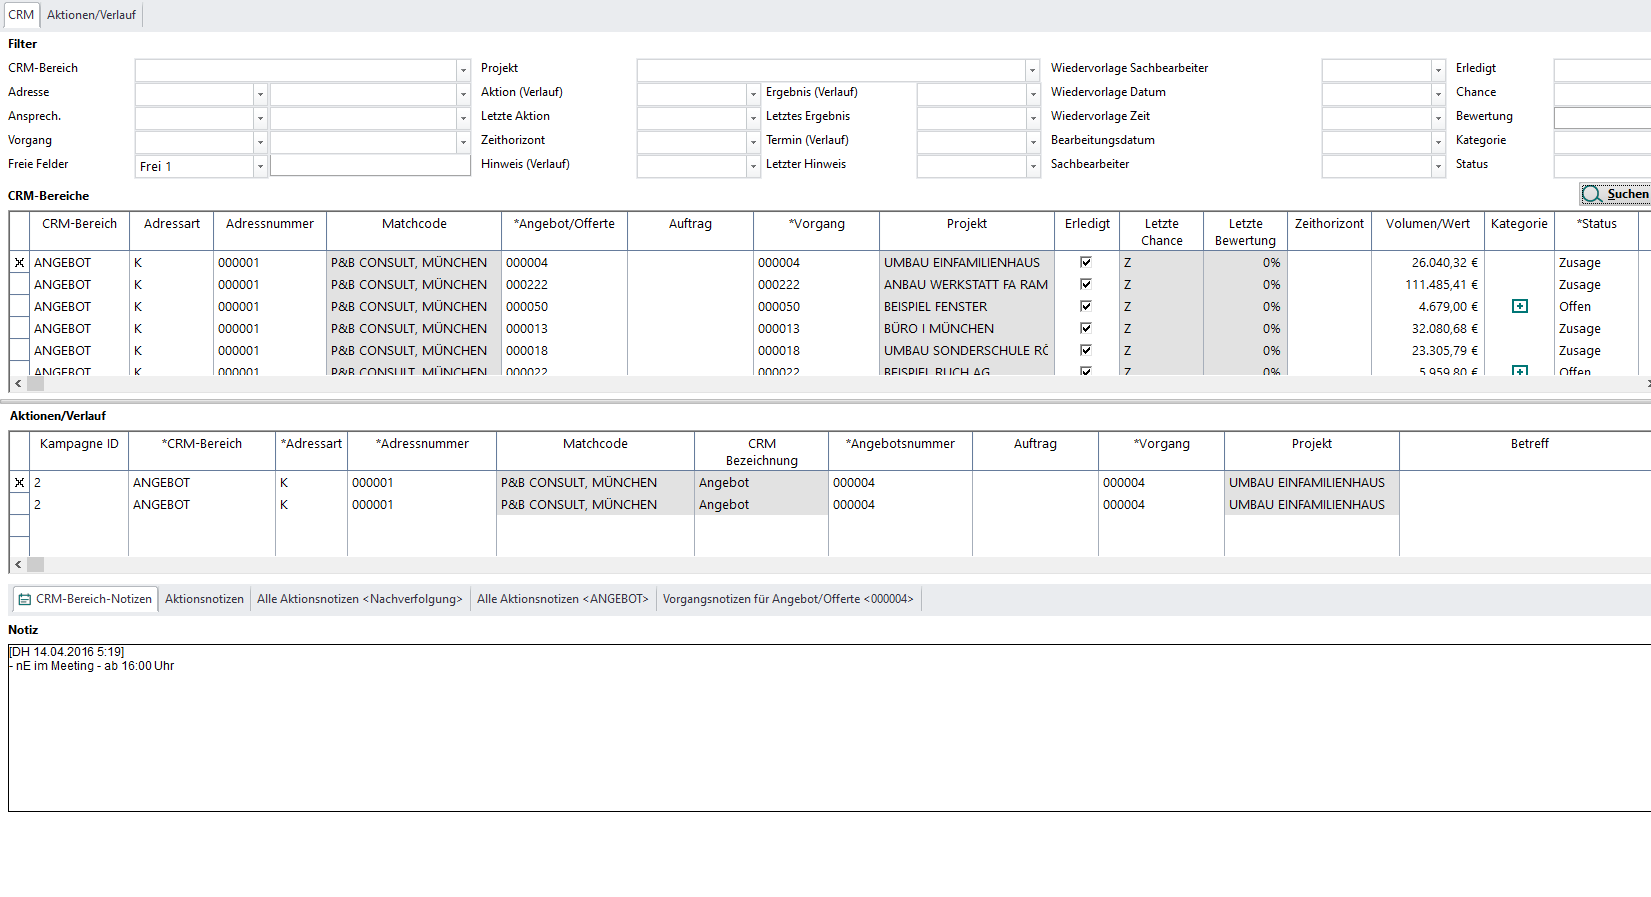Select the row header of the BÜRO I MÜNCHEN row
This screenshot has height=897, width=1651.
[x=19, y=329]
